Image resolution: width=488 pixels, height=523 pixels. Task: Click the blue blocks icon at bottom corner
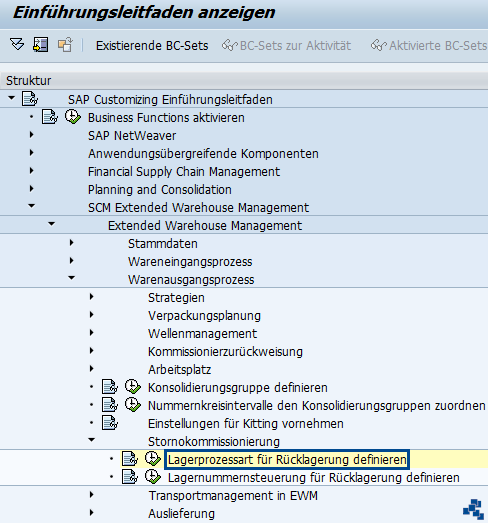pos(473,509)
